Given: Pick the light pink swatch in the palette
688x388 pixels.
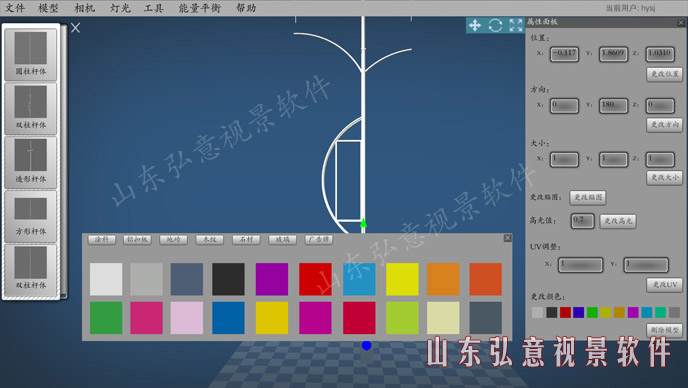Looking at the screenshot, I should 187,318.
